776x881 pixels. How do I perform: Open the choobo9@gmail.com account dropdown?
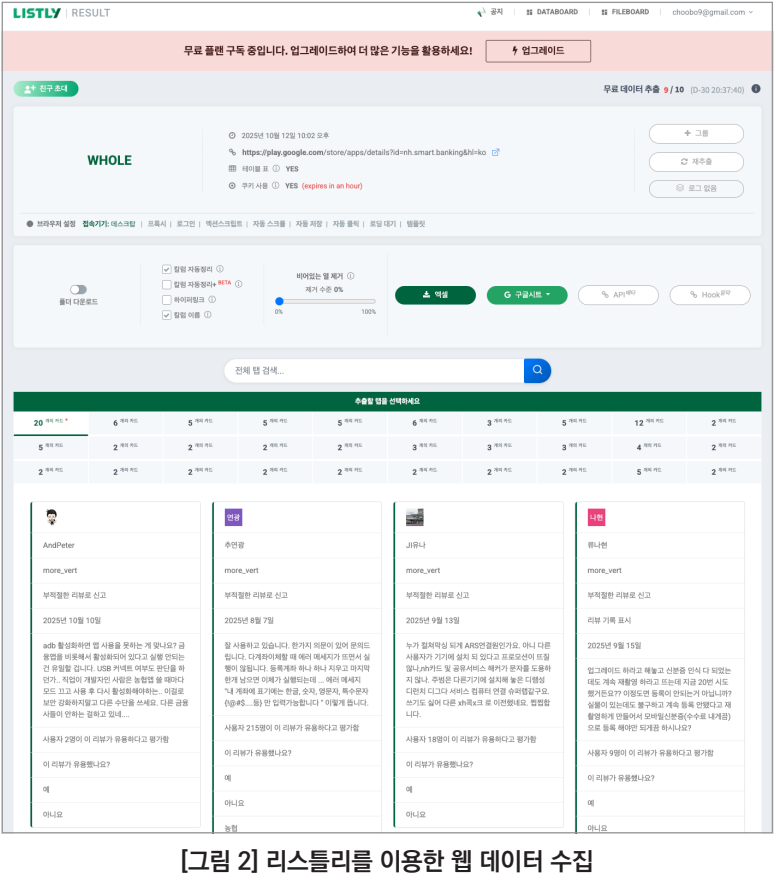pyautogui.click(x=712, y=12)
